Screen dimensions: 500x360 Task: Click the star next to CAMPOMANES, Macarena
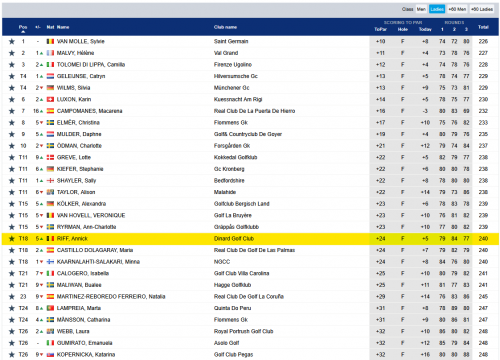coord(12,111)
